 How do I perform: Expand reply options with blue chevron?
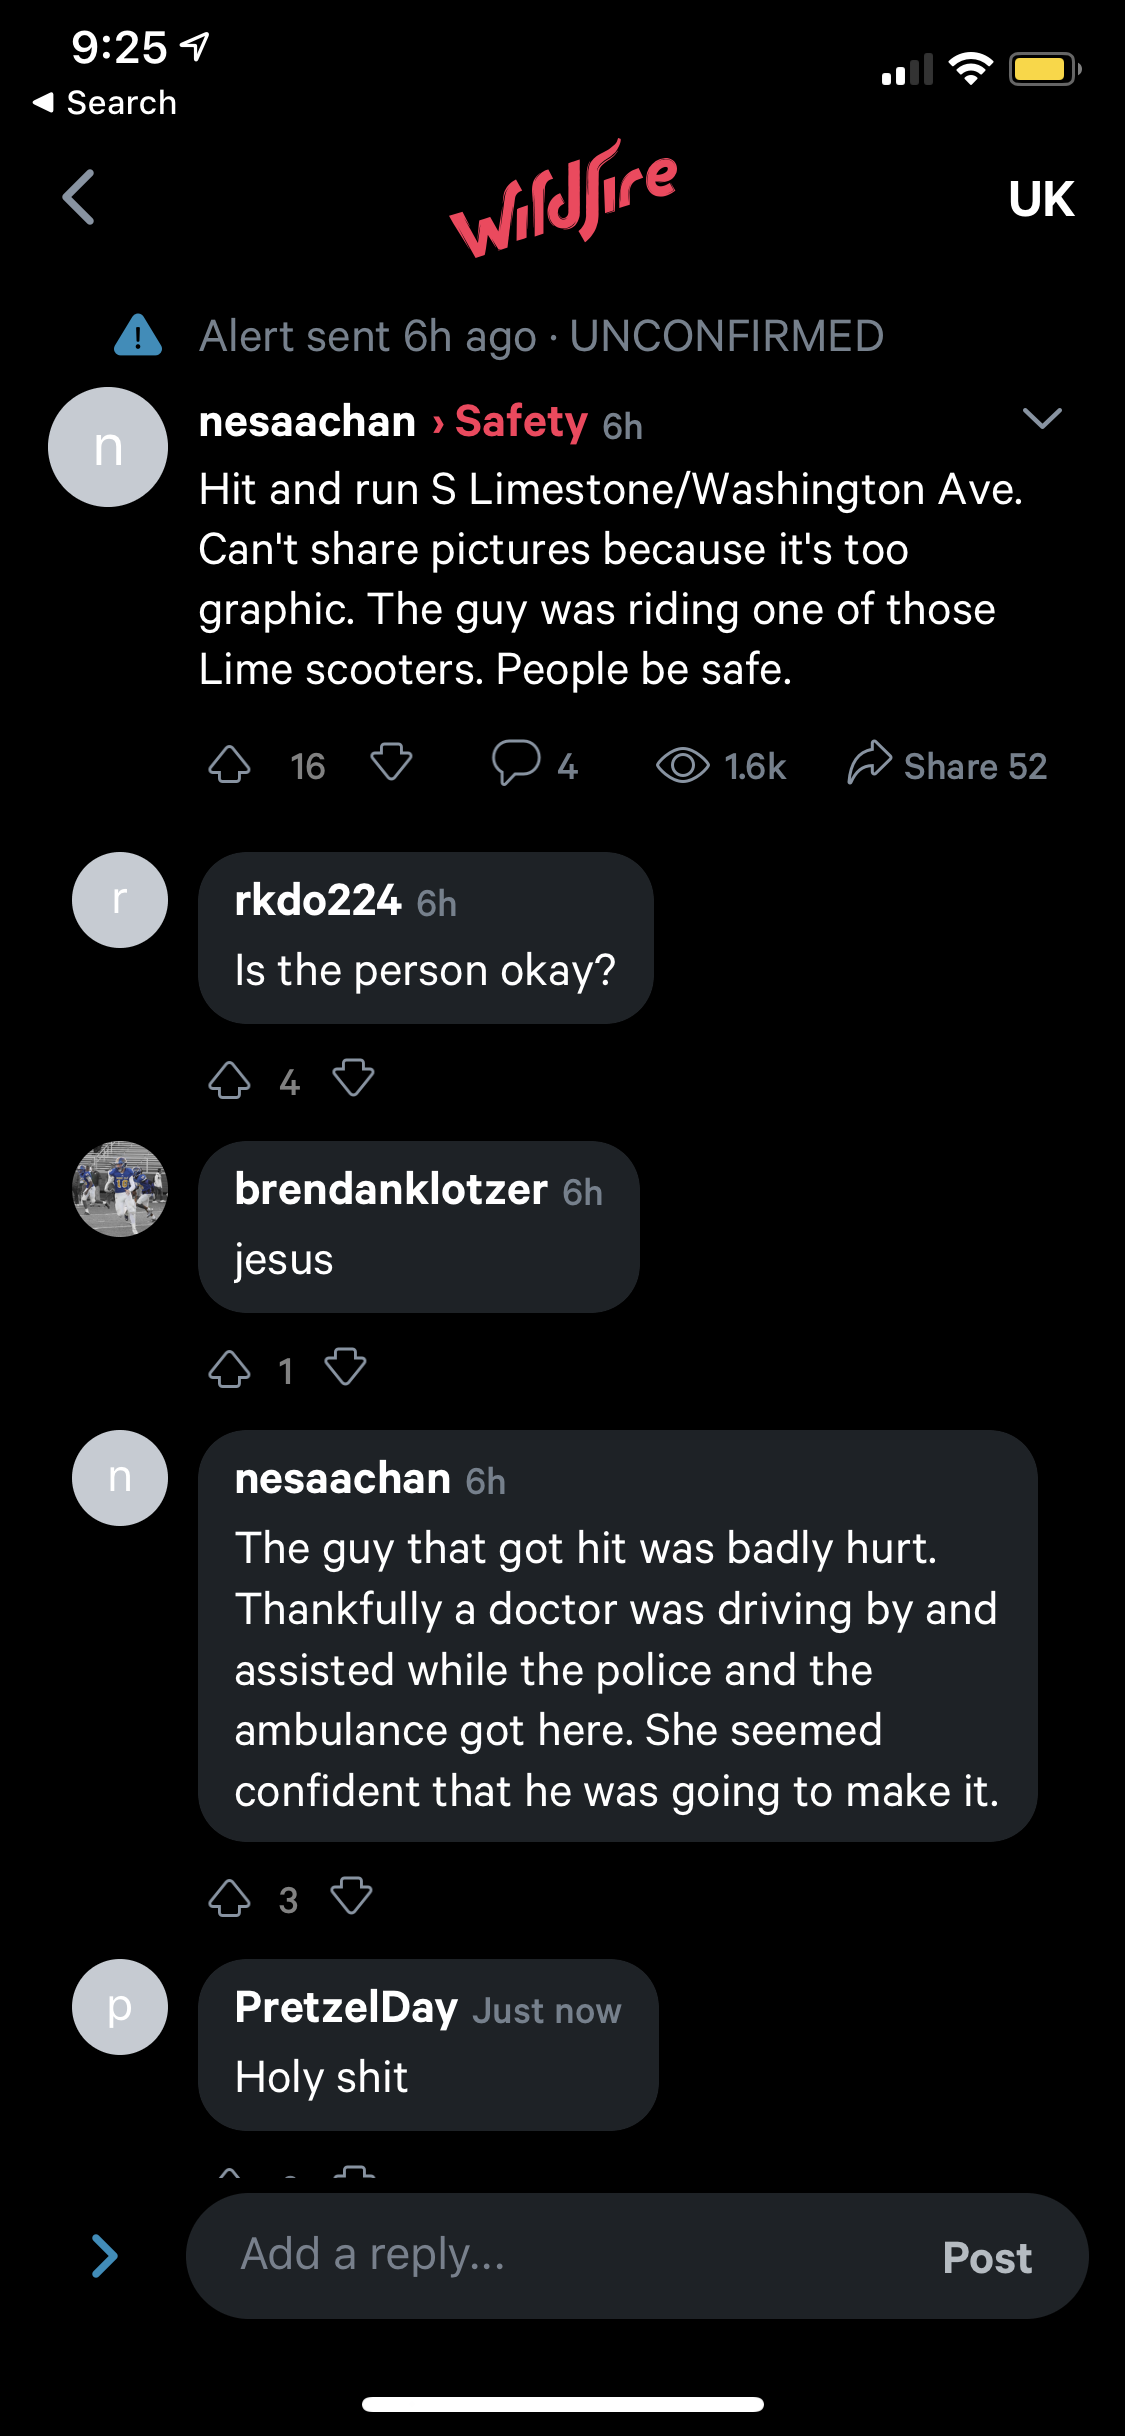105,2256
